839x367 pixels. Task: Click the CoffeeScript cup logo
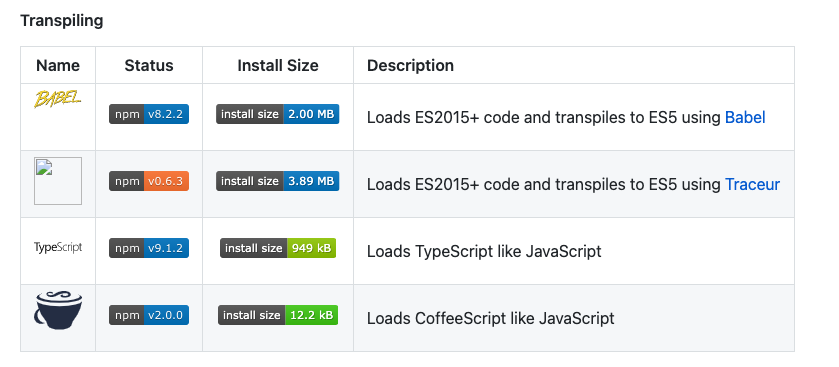(x=58, y=310)
